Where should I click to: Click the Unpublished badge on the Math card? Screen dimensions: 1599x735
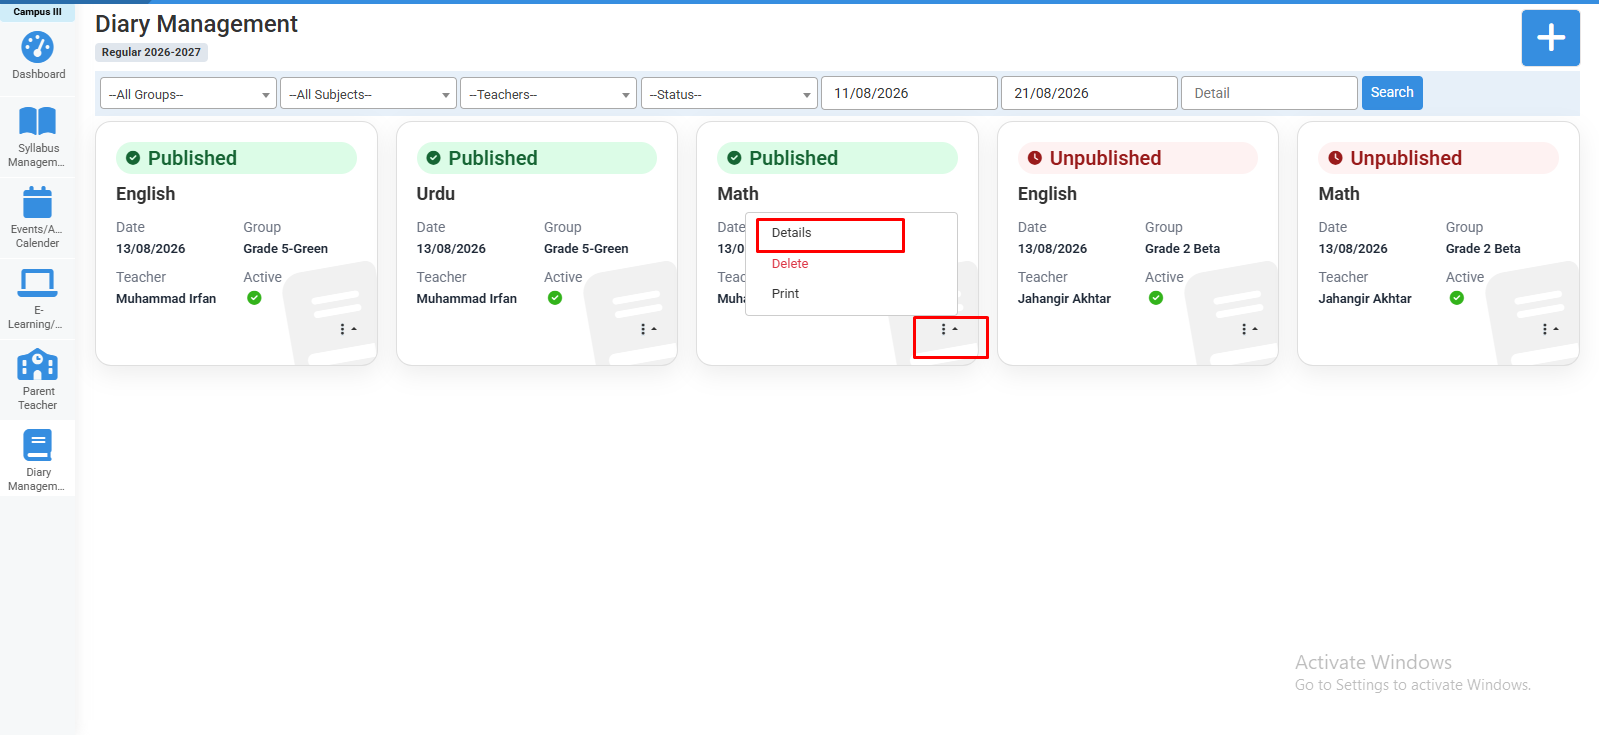click(1438, 158)
